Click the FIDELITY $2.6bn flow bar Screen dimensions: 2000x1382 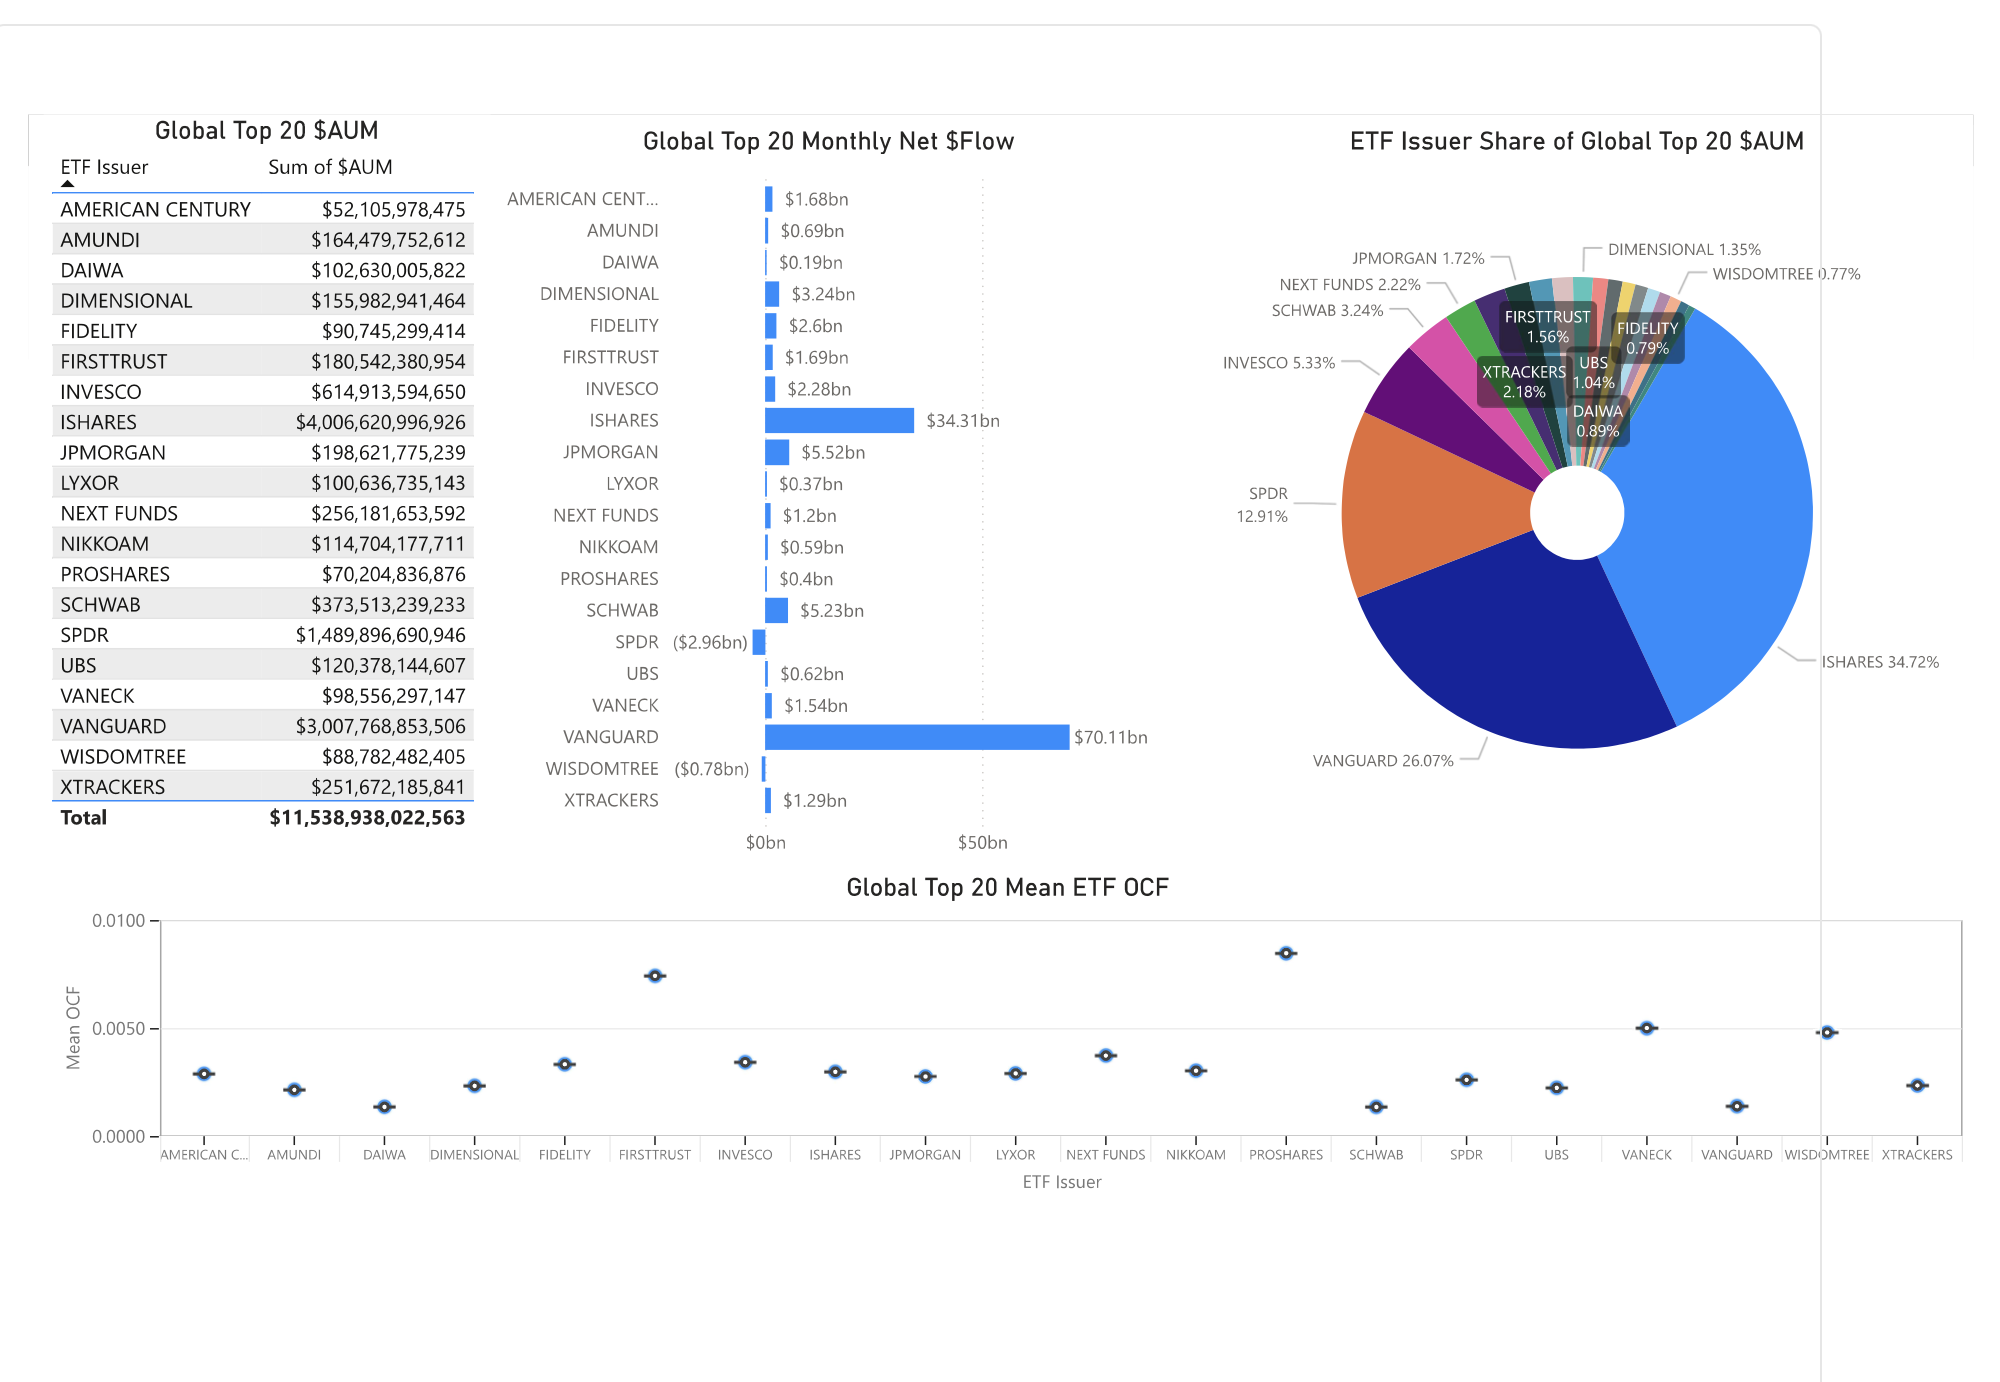pyautogui.click(x=771, y=325)
